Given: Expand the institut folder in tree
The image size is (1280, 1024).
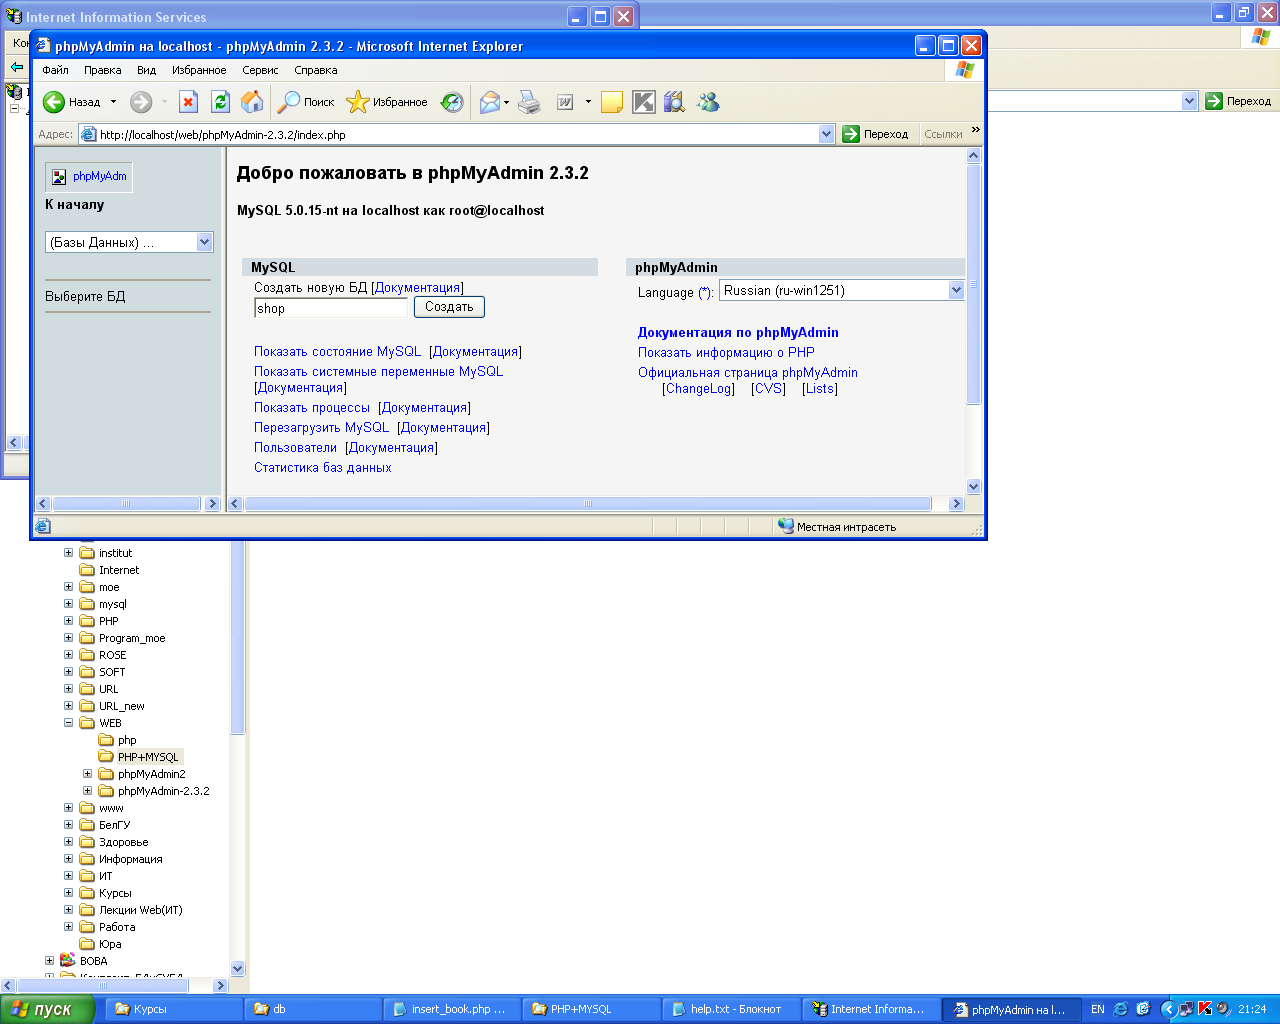Looking at the screenshot, I should coord(69,553).
